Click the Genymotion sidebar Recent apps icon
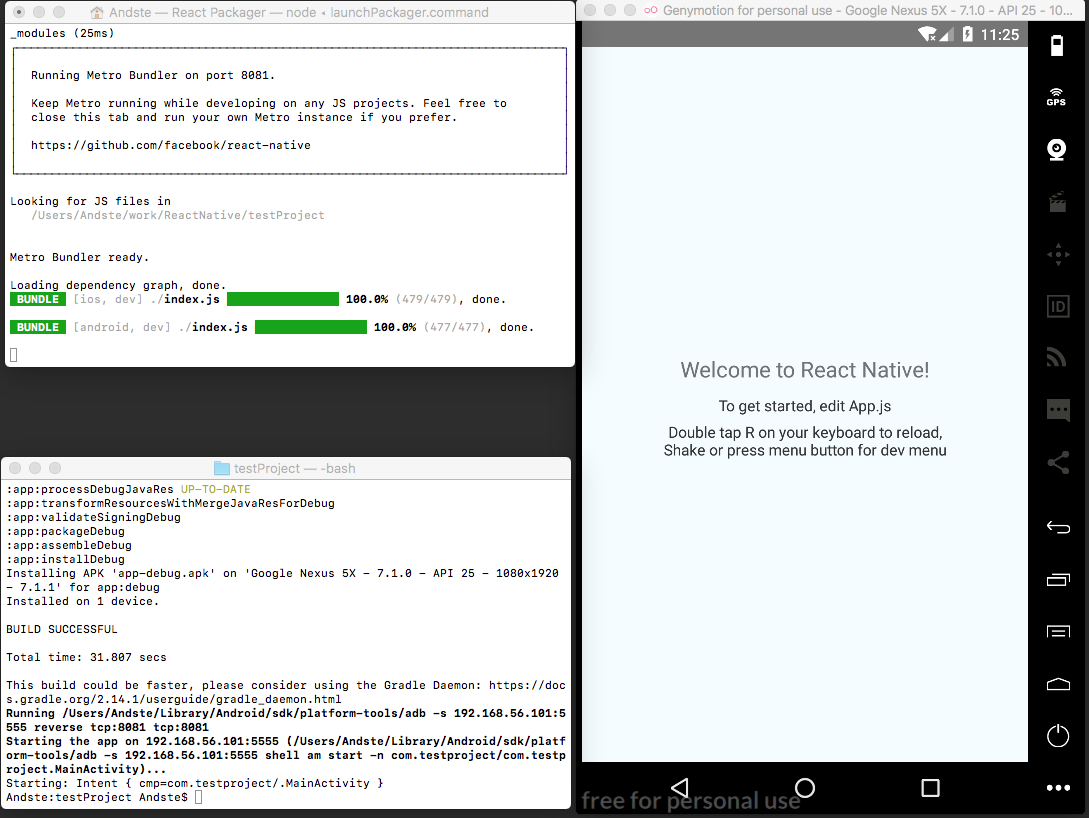Screen dimensions: 1089x818 click(1058, 579)
